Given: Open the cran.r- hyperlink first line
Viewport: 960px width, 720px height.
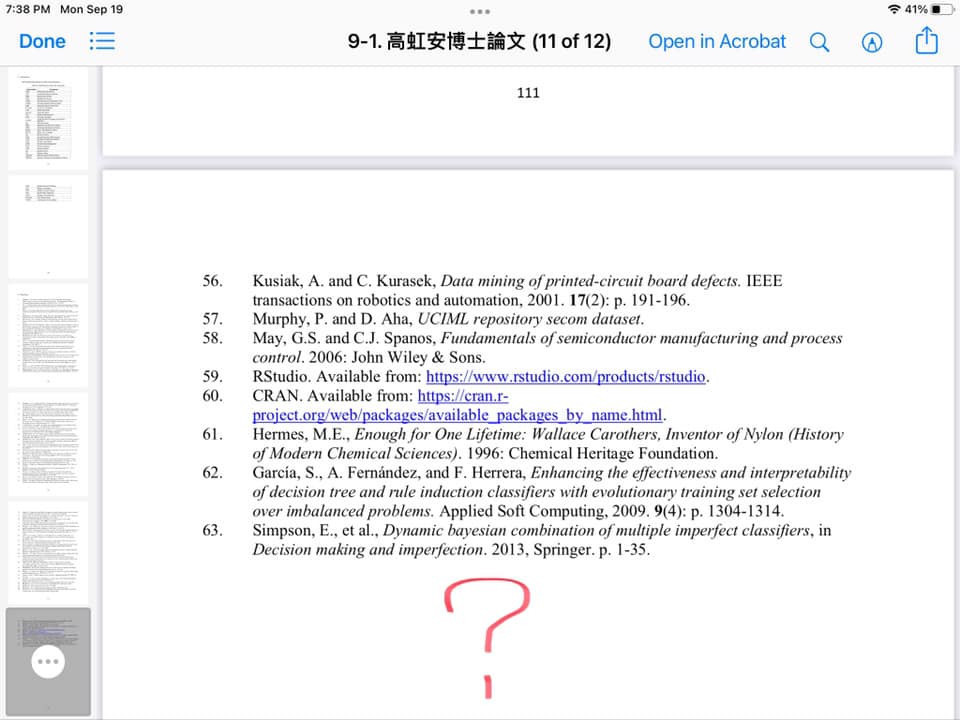Looking at the screenshot, I should [463, 396].
